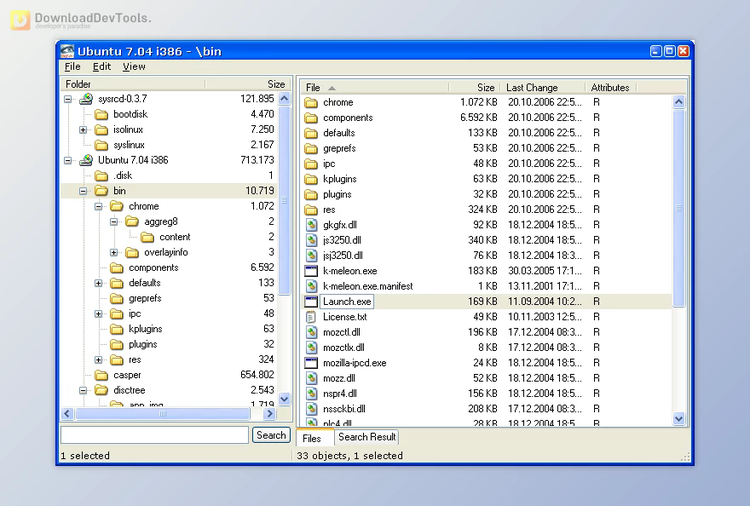Click the bootdisk folder icon in tree

(101, 114)
